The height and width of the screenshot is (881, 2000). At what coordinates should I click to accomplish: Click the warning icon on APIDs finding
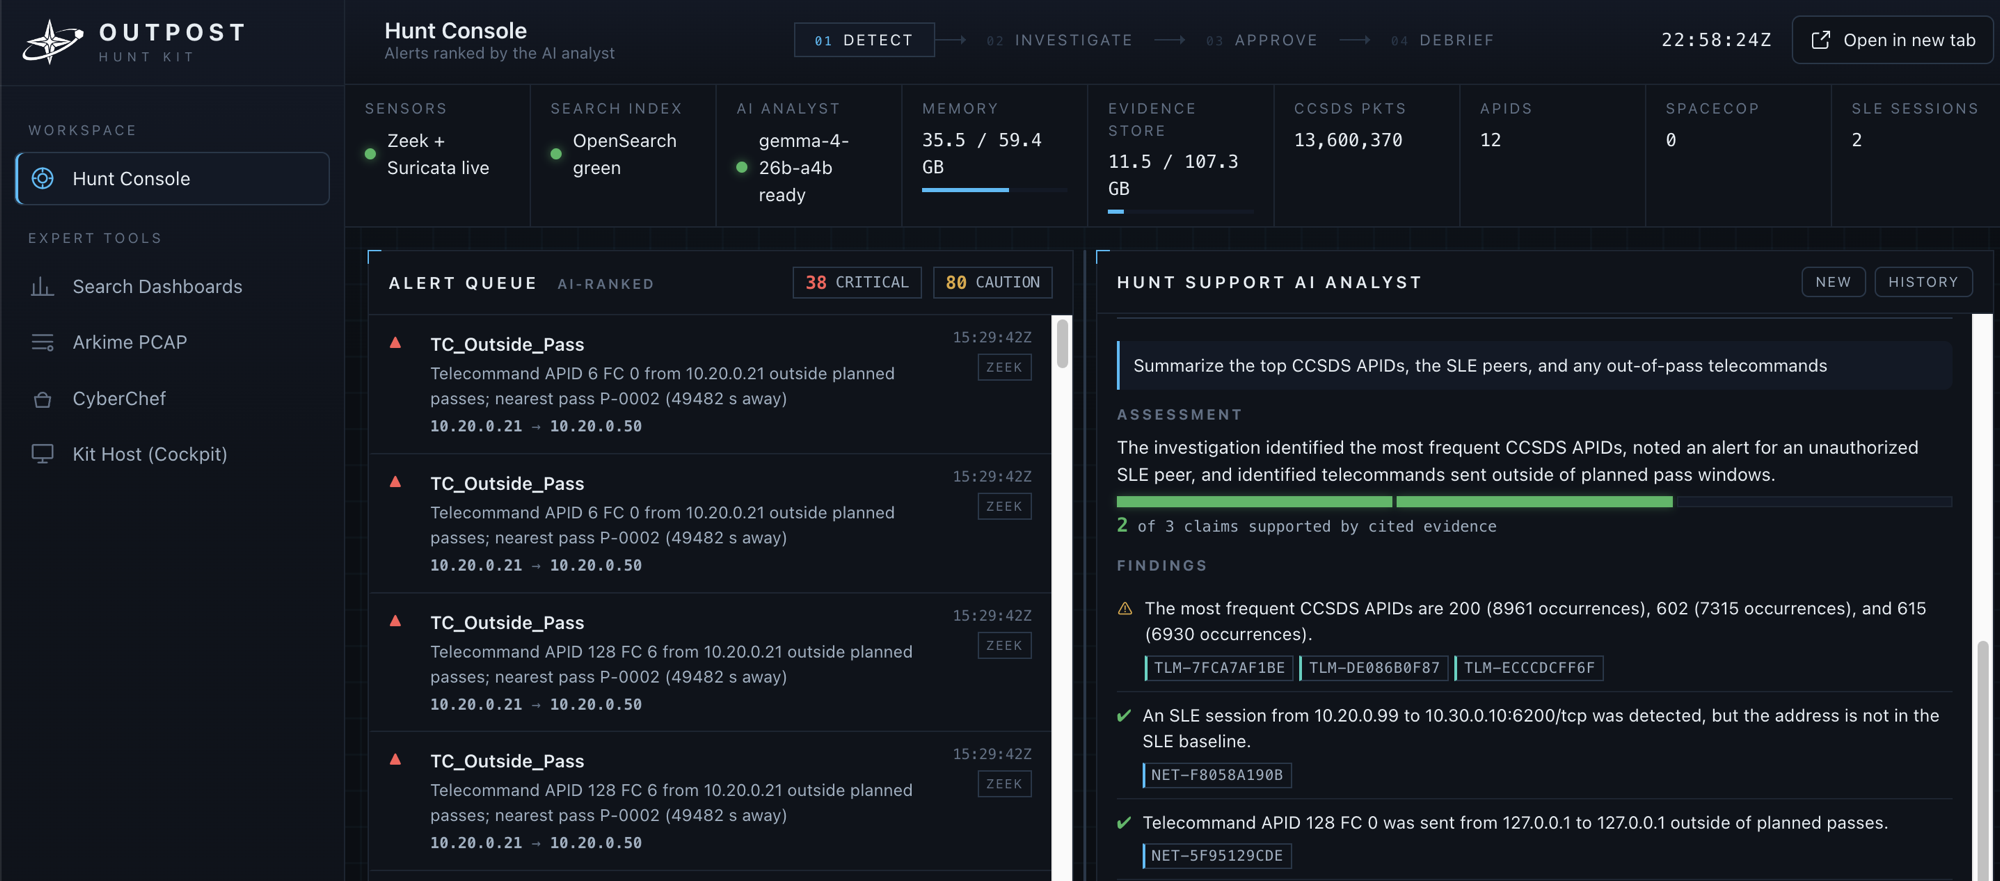point(1125,609)
